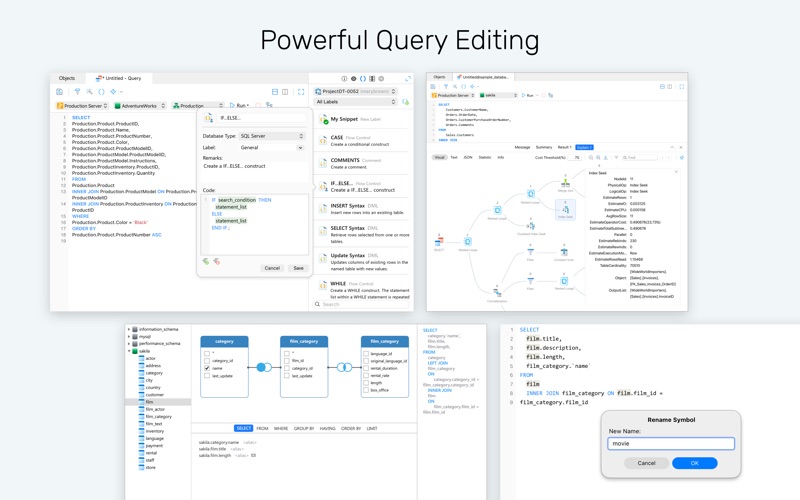Select the Merge Join node in plan
The image size is (800, 500).
click(565, 184)
